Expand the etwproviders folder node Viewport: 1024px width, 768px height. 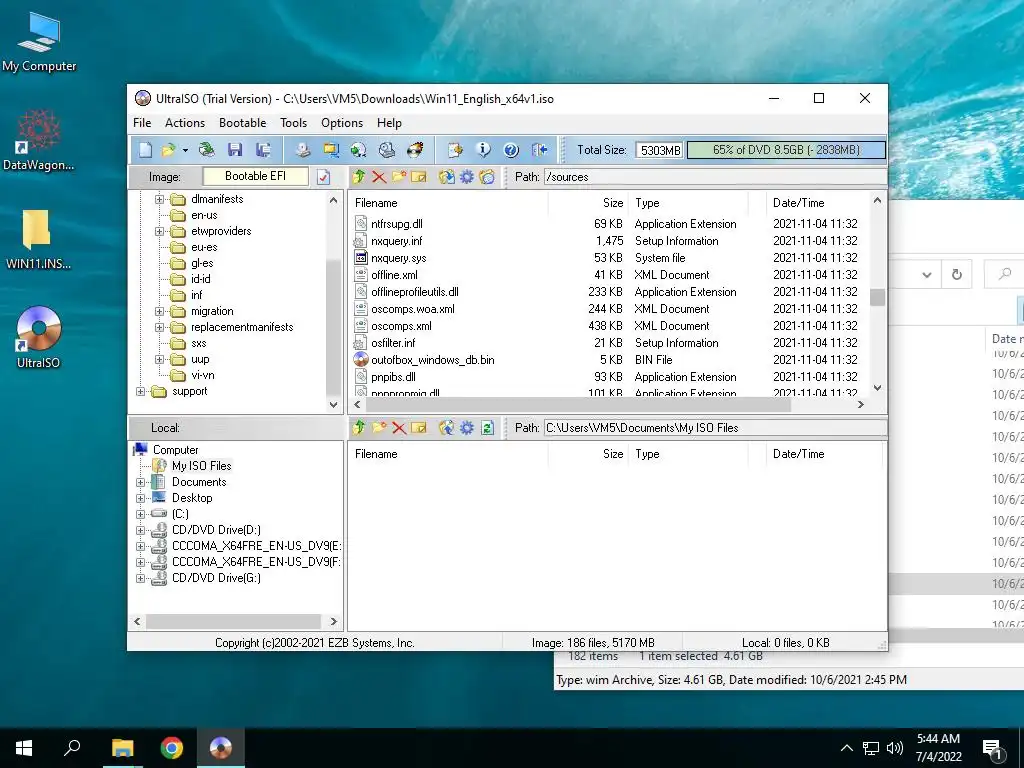pos(159,231)
